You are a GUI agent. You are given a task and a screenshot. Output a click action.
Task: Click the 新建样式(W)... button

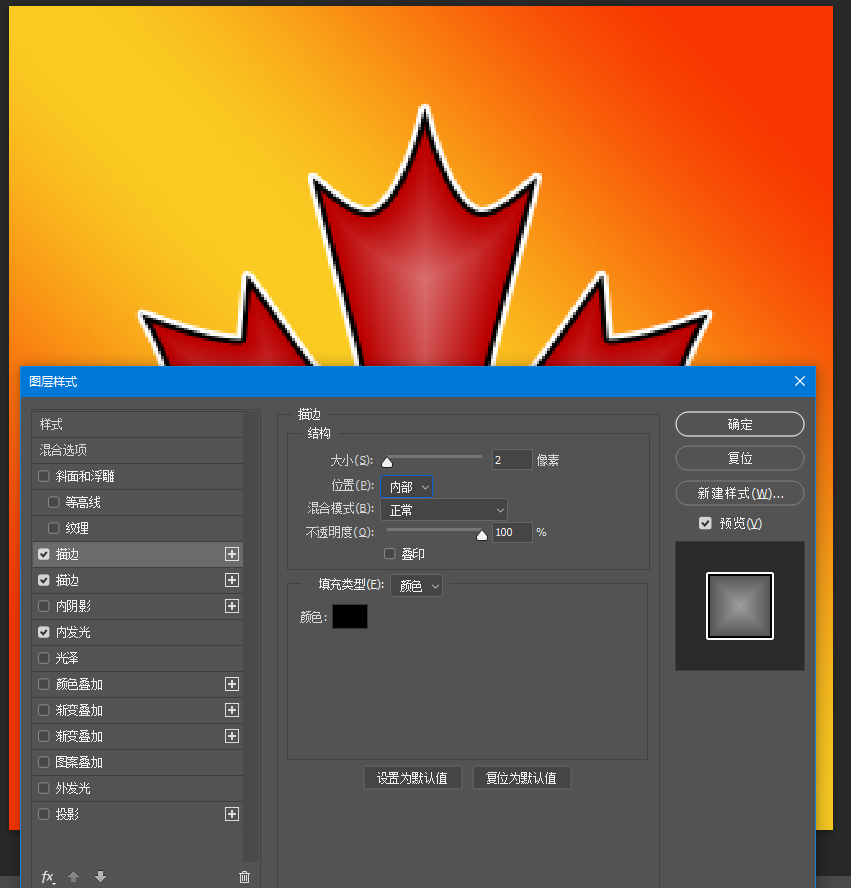pos(739,493)
